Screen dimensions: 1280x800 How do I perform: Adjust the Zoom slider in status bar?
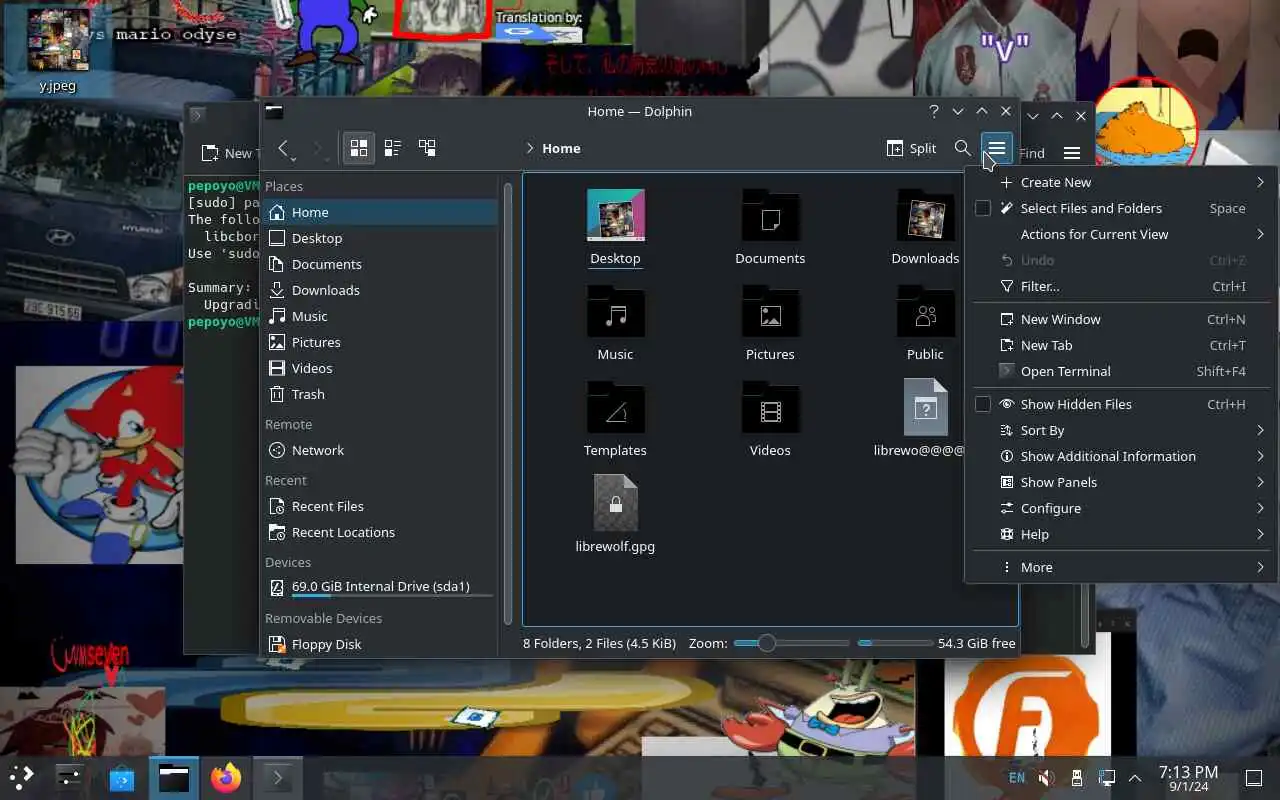791,643
